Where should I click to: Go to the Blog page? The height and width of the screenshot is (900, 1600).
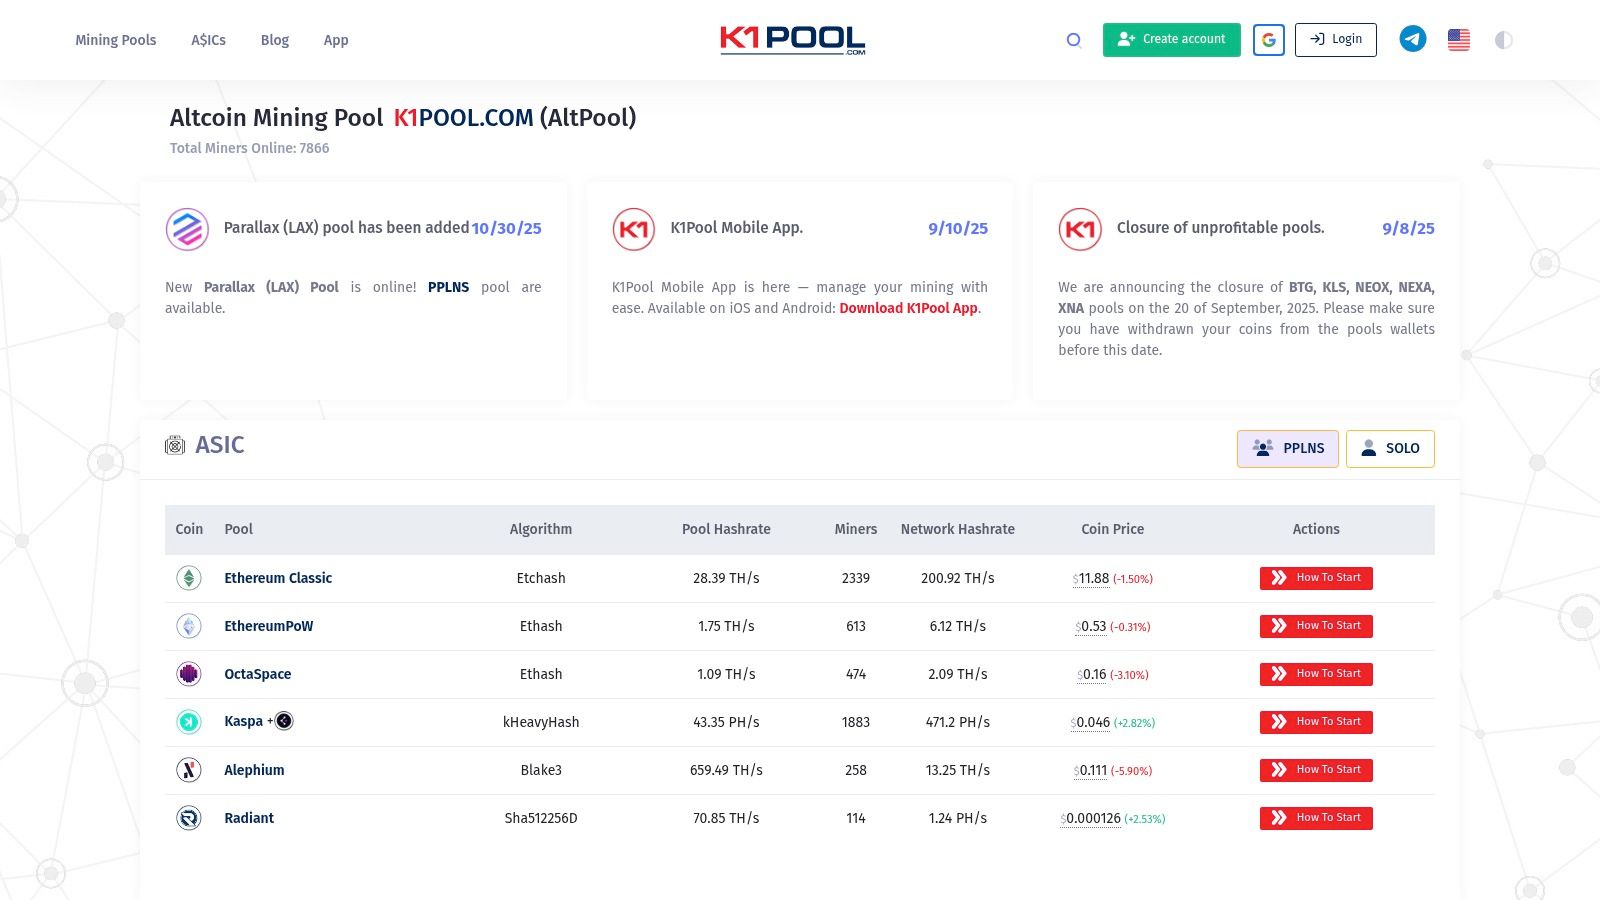[x=274, y=40]
